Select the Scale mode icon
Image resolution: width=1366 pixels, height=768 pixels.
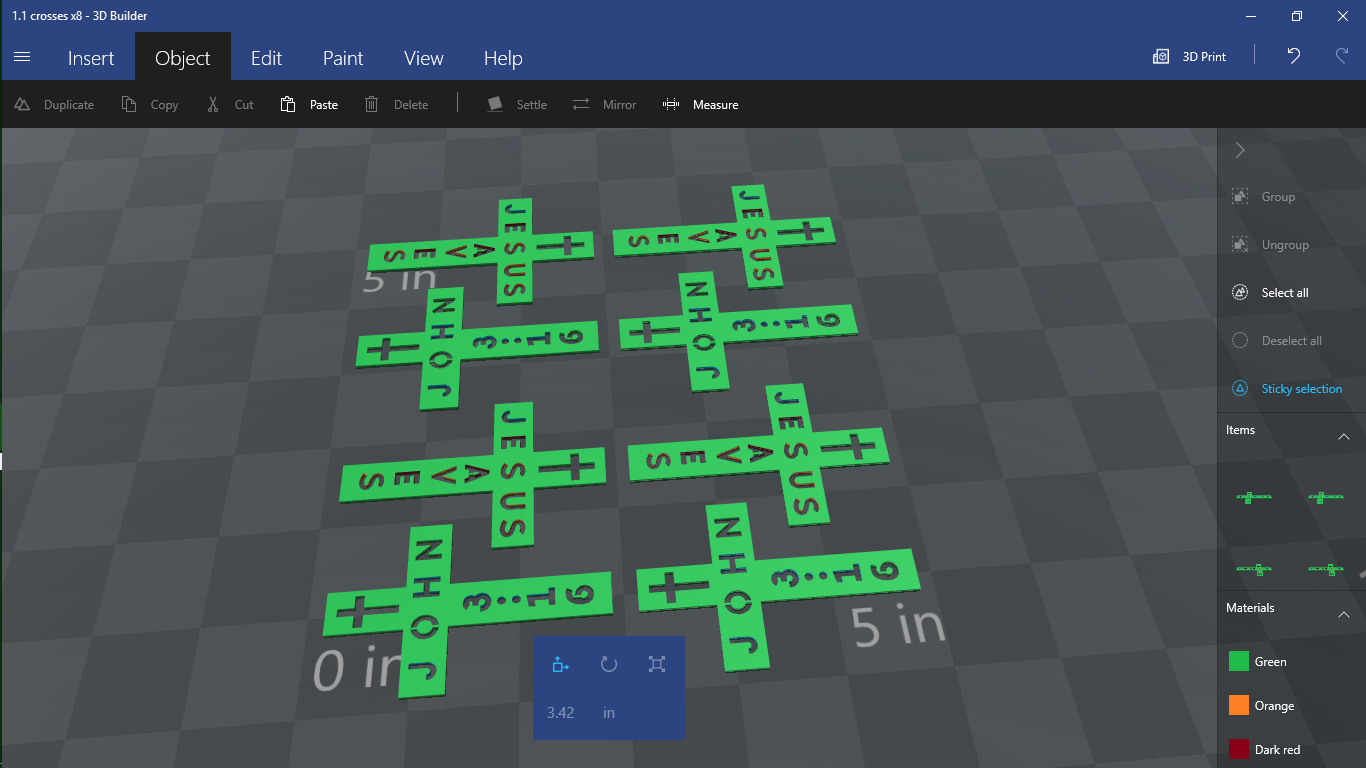coord(656,664)
